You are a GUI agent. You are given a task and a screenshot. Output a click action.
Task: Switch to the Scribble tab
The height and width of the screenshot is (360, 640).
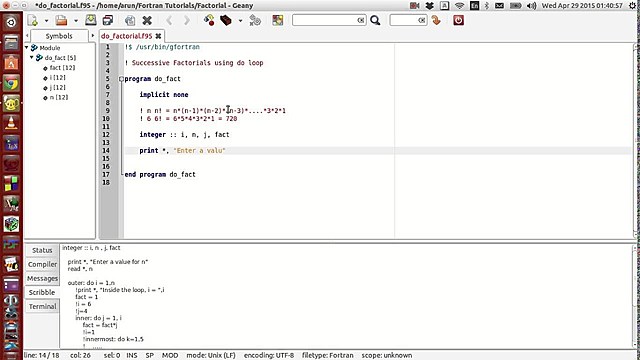42,292
